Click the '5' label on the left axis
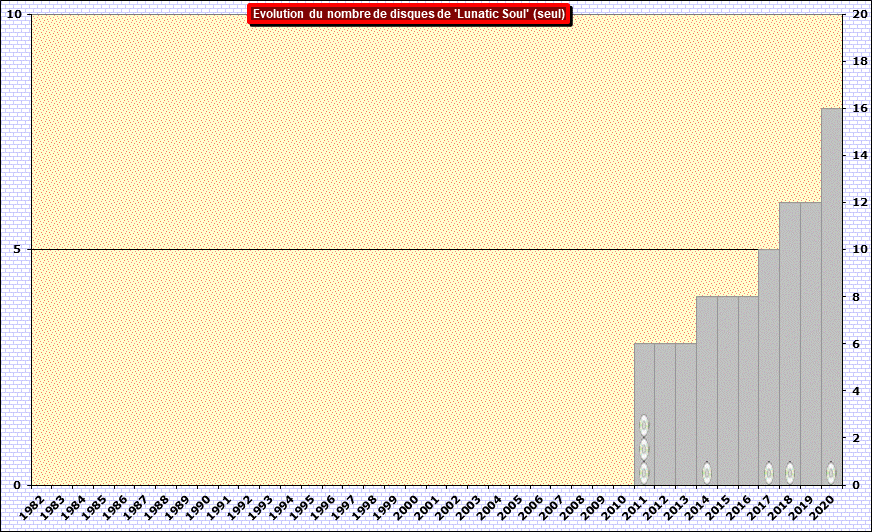872x532 pixels. (17, 250)
